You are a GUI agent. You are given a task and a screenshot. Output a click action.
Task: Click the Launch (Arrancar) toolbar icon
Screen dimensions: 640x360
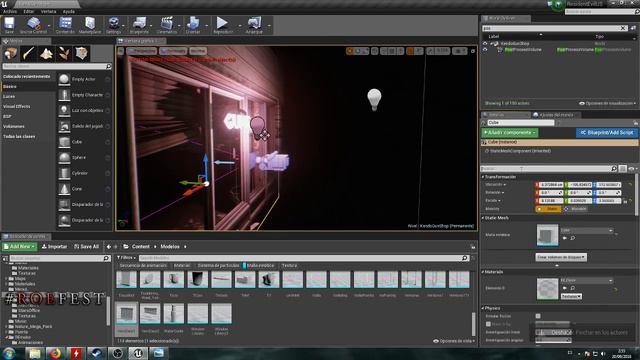254,24
